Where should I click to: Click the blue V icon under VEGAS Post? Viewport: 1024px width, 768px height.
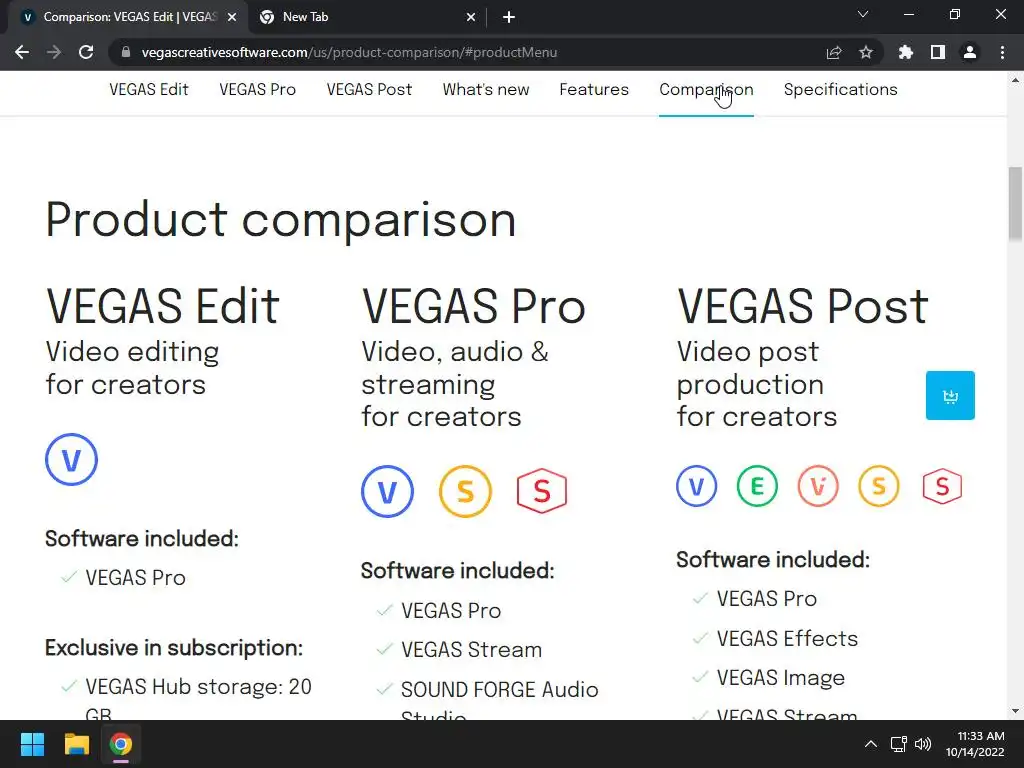point(696,486)
